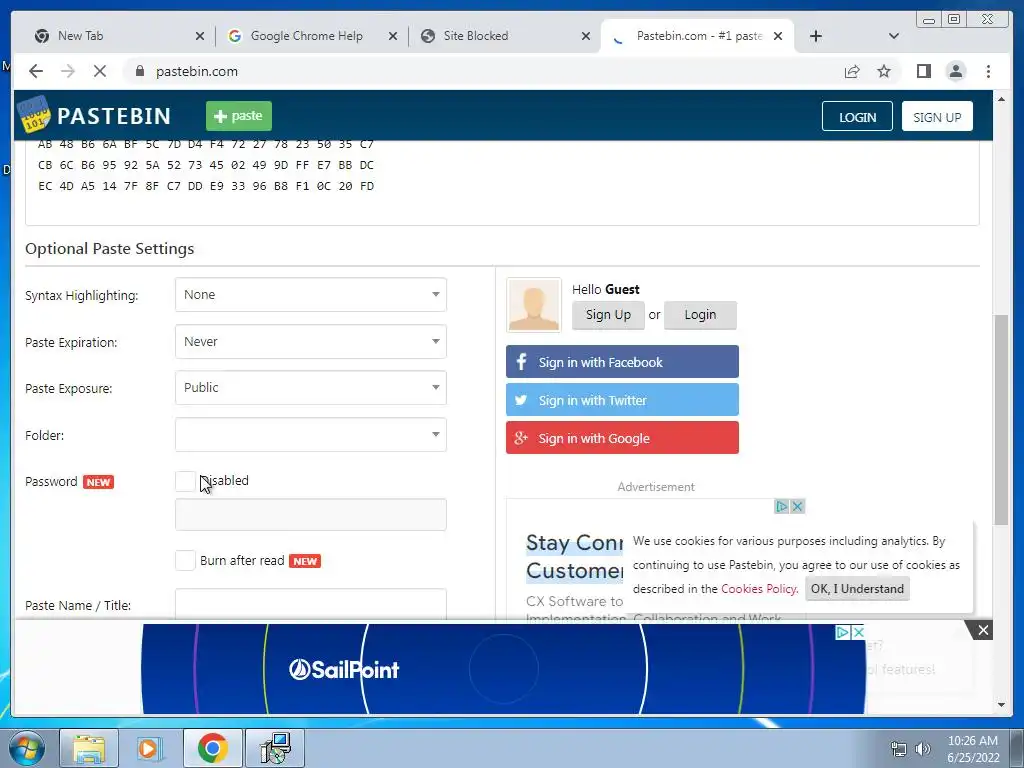Close the Google Chrome Help tab

(x=392, y=36)
